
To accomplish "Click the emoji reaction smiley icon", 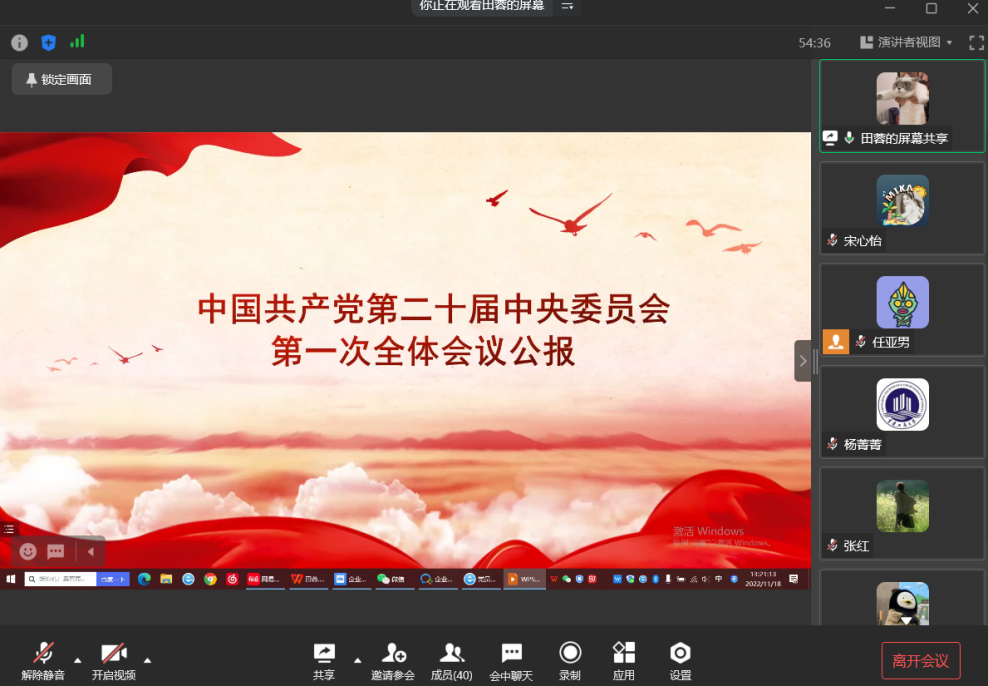I will 28,551.
